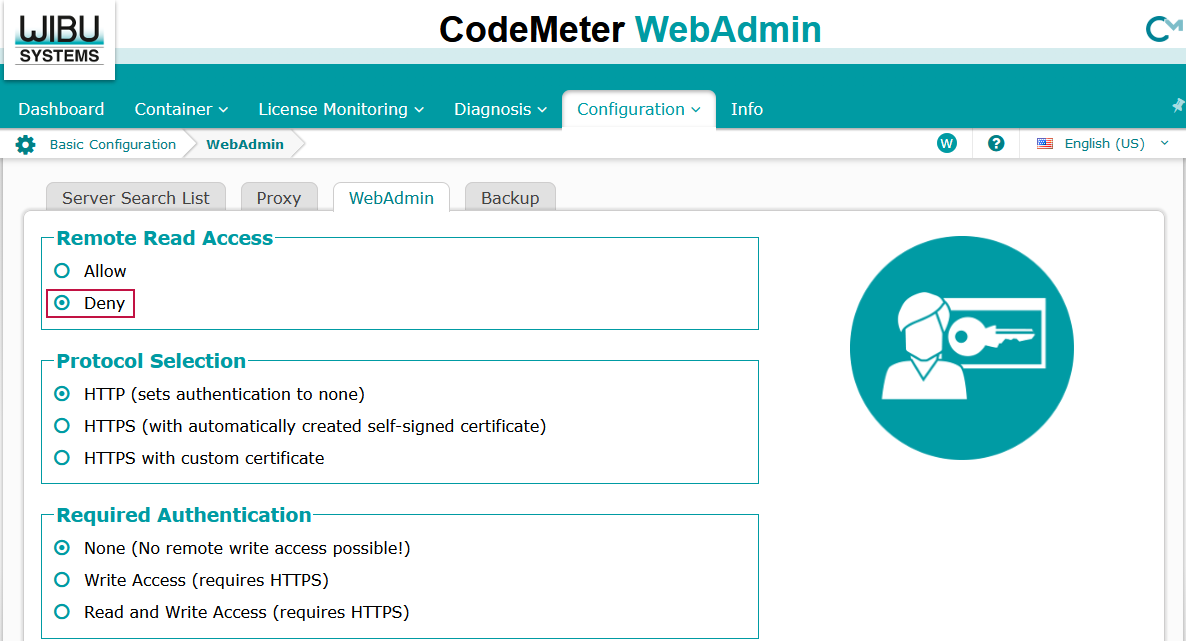Screen dimensions: 1186x641
Task: Open help via question mark icon
Action: tap(996, 143)
